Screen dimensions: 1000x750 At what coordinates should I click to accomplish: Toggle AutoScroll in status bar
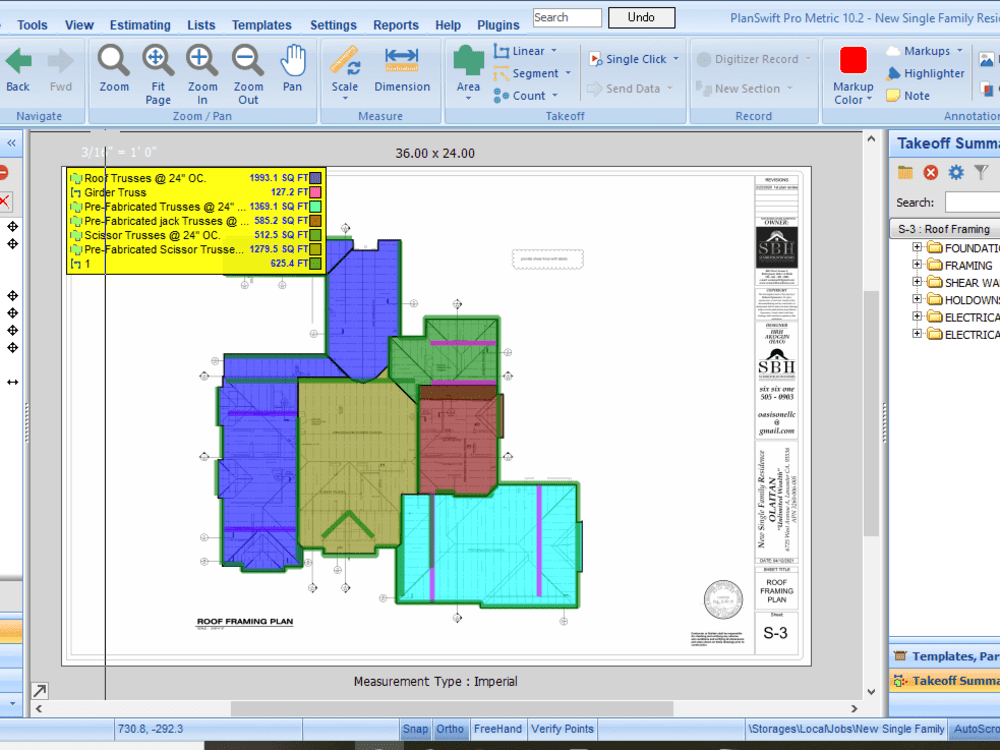pos(976,729)
